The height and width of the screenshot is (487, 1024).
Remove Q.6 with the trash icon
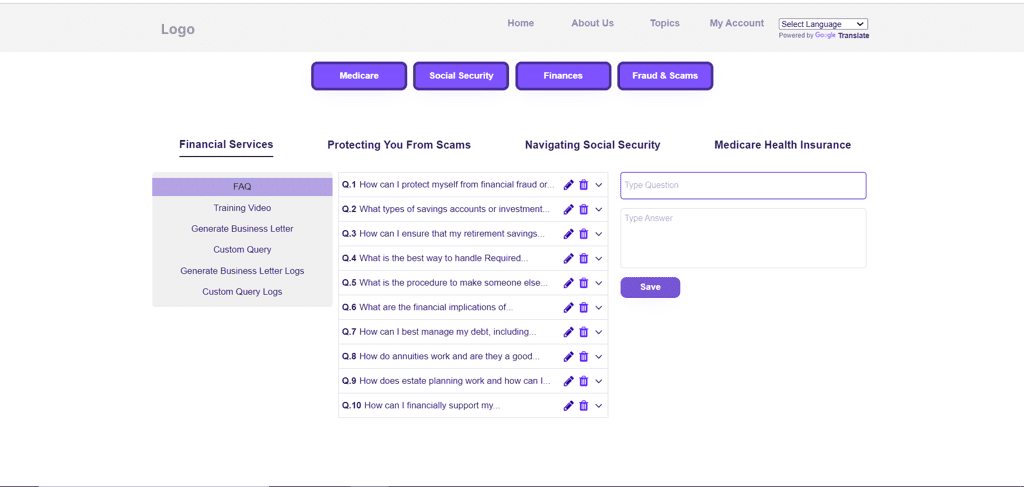tap(584, 308)
